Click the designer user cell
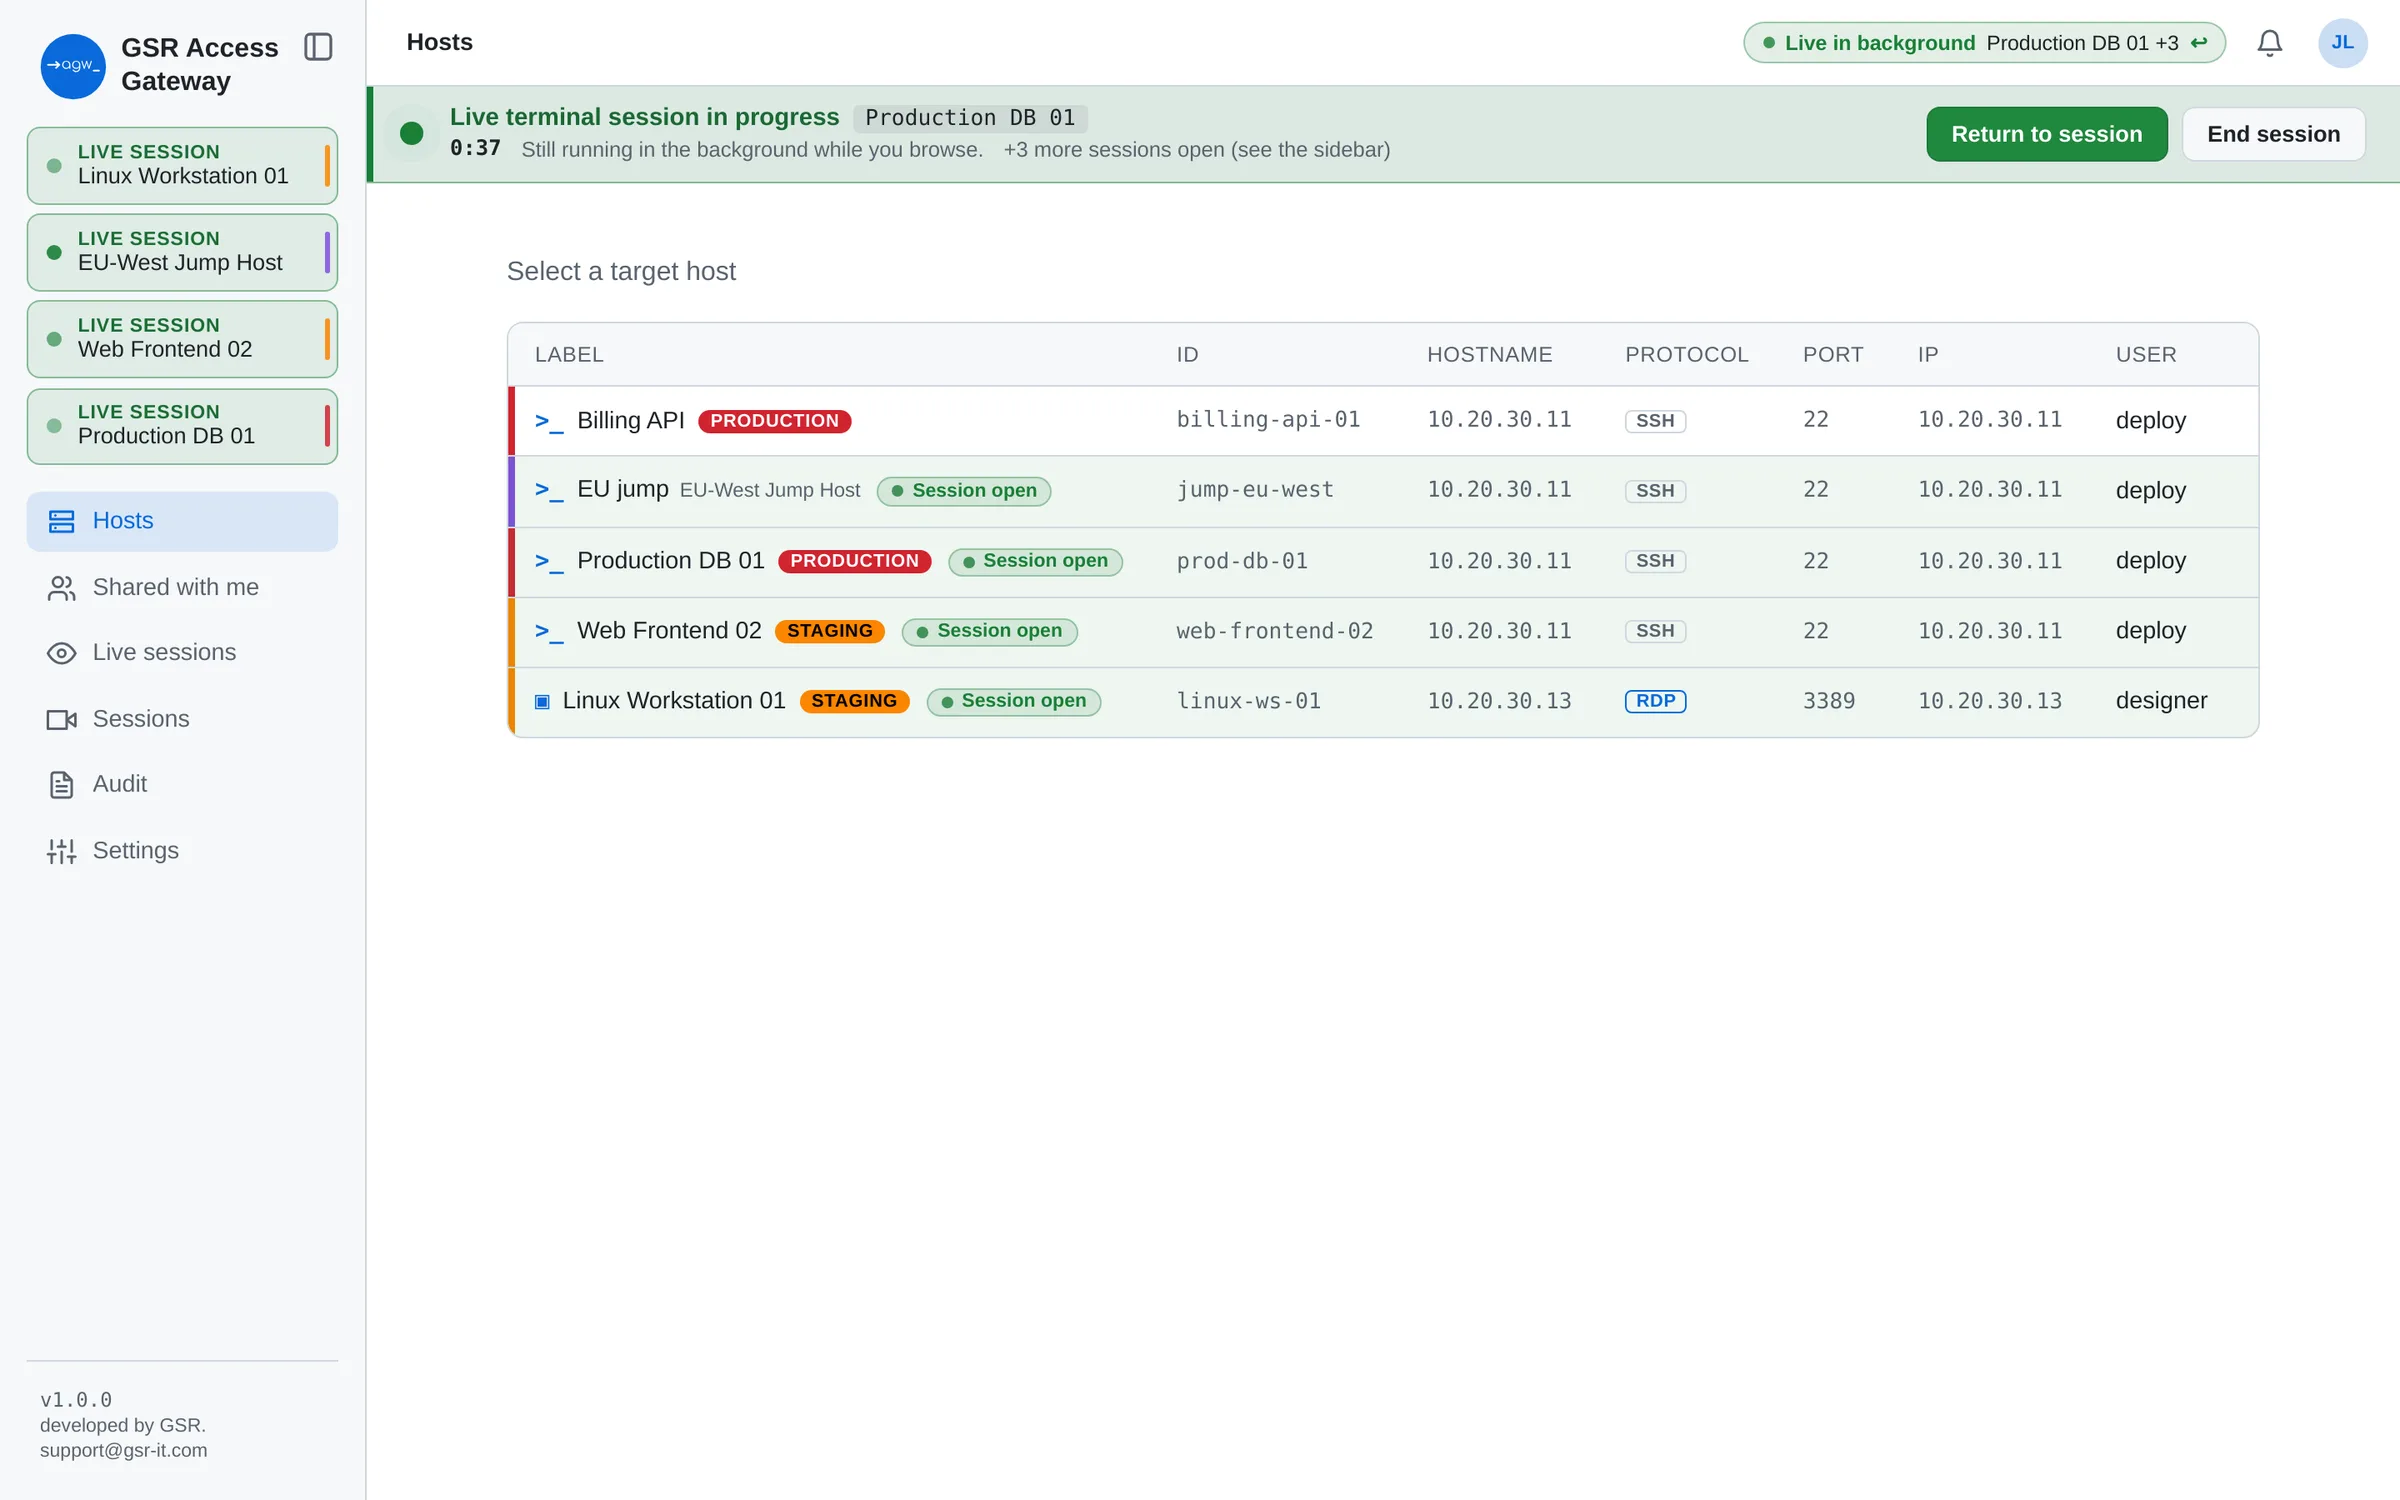The width and height of the screenshot is (2400, 1500). [2161, 701]
